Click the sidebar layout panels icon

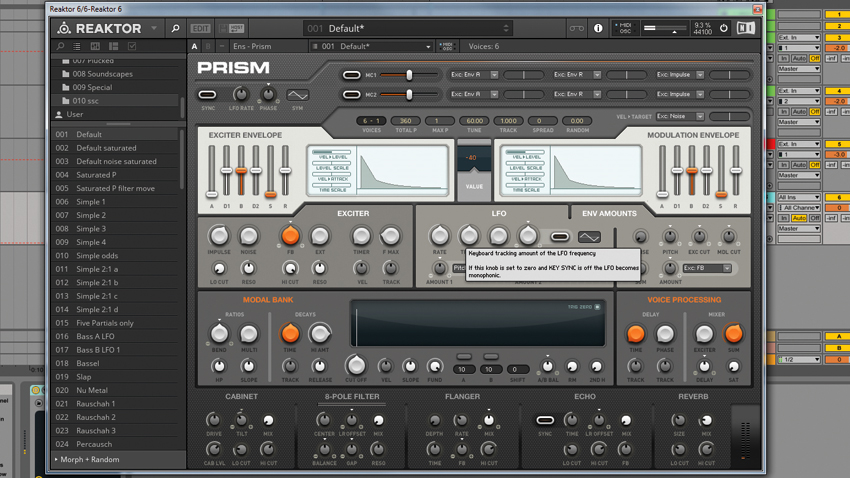tap(113, 47)
